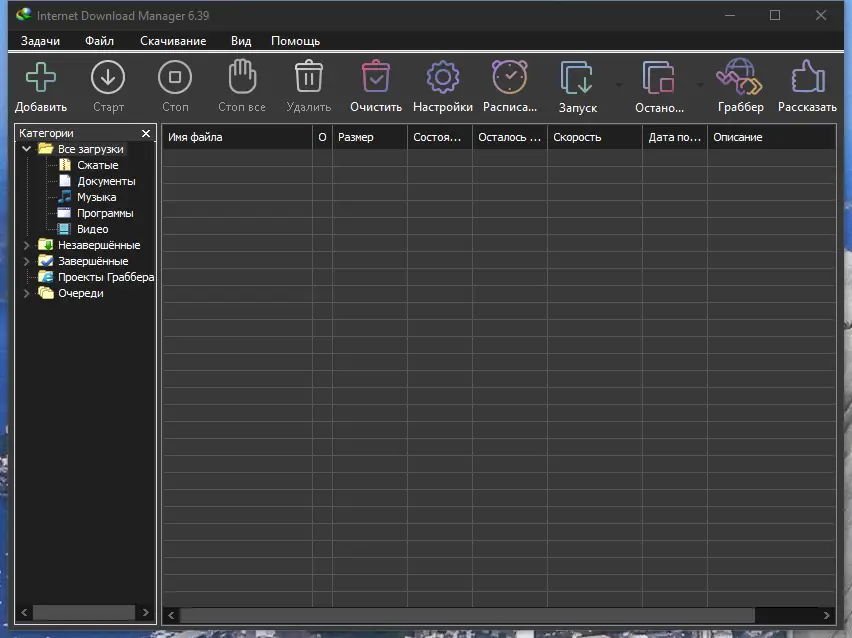Sort by Дата по... column header
Viewport: 852px width, 638px height.
(675, 137)
